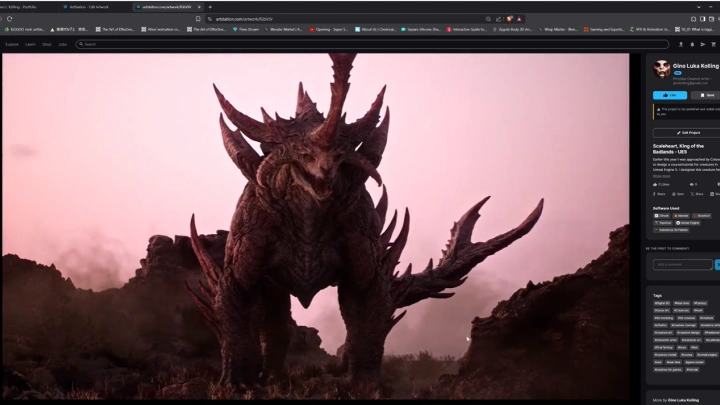Share the artwork on Facebook
Viewport: 720px width, 405px height.
point(659,194)
